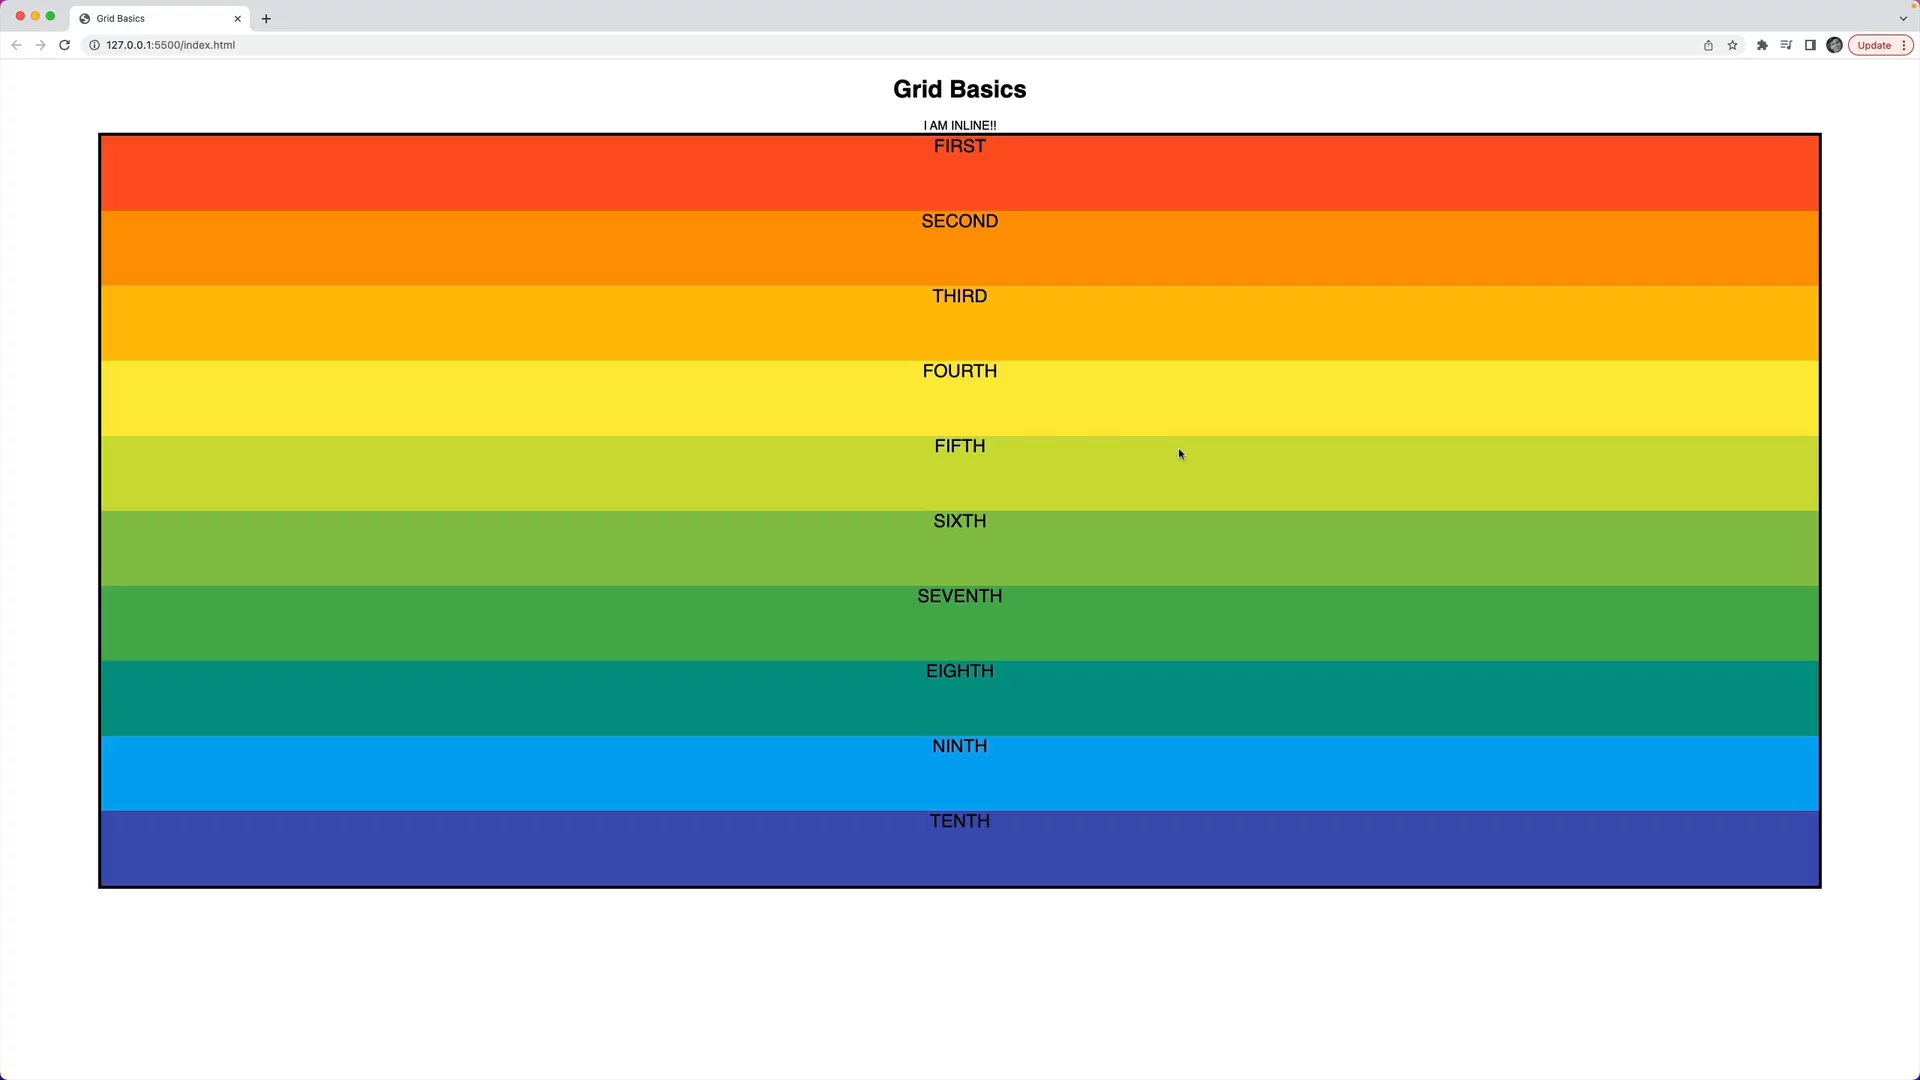Open the media controls icon
Image resolution: width=1920 pixels, height=1080 pixels.
[x=1786, y=45]
